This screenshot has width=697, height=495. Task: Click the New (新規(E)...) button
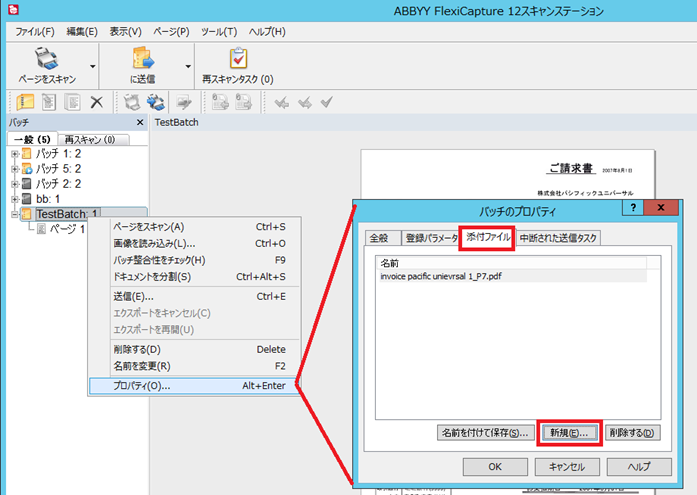pyautogui.click(x=569, y=433)
